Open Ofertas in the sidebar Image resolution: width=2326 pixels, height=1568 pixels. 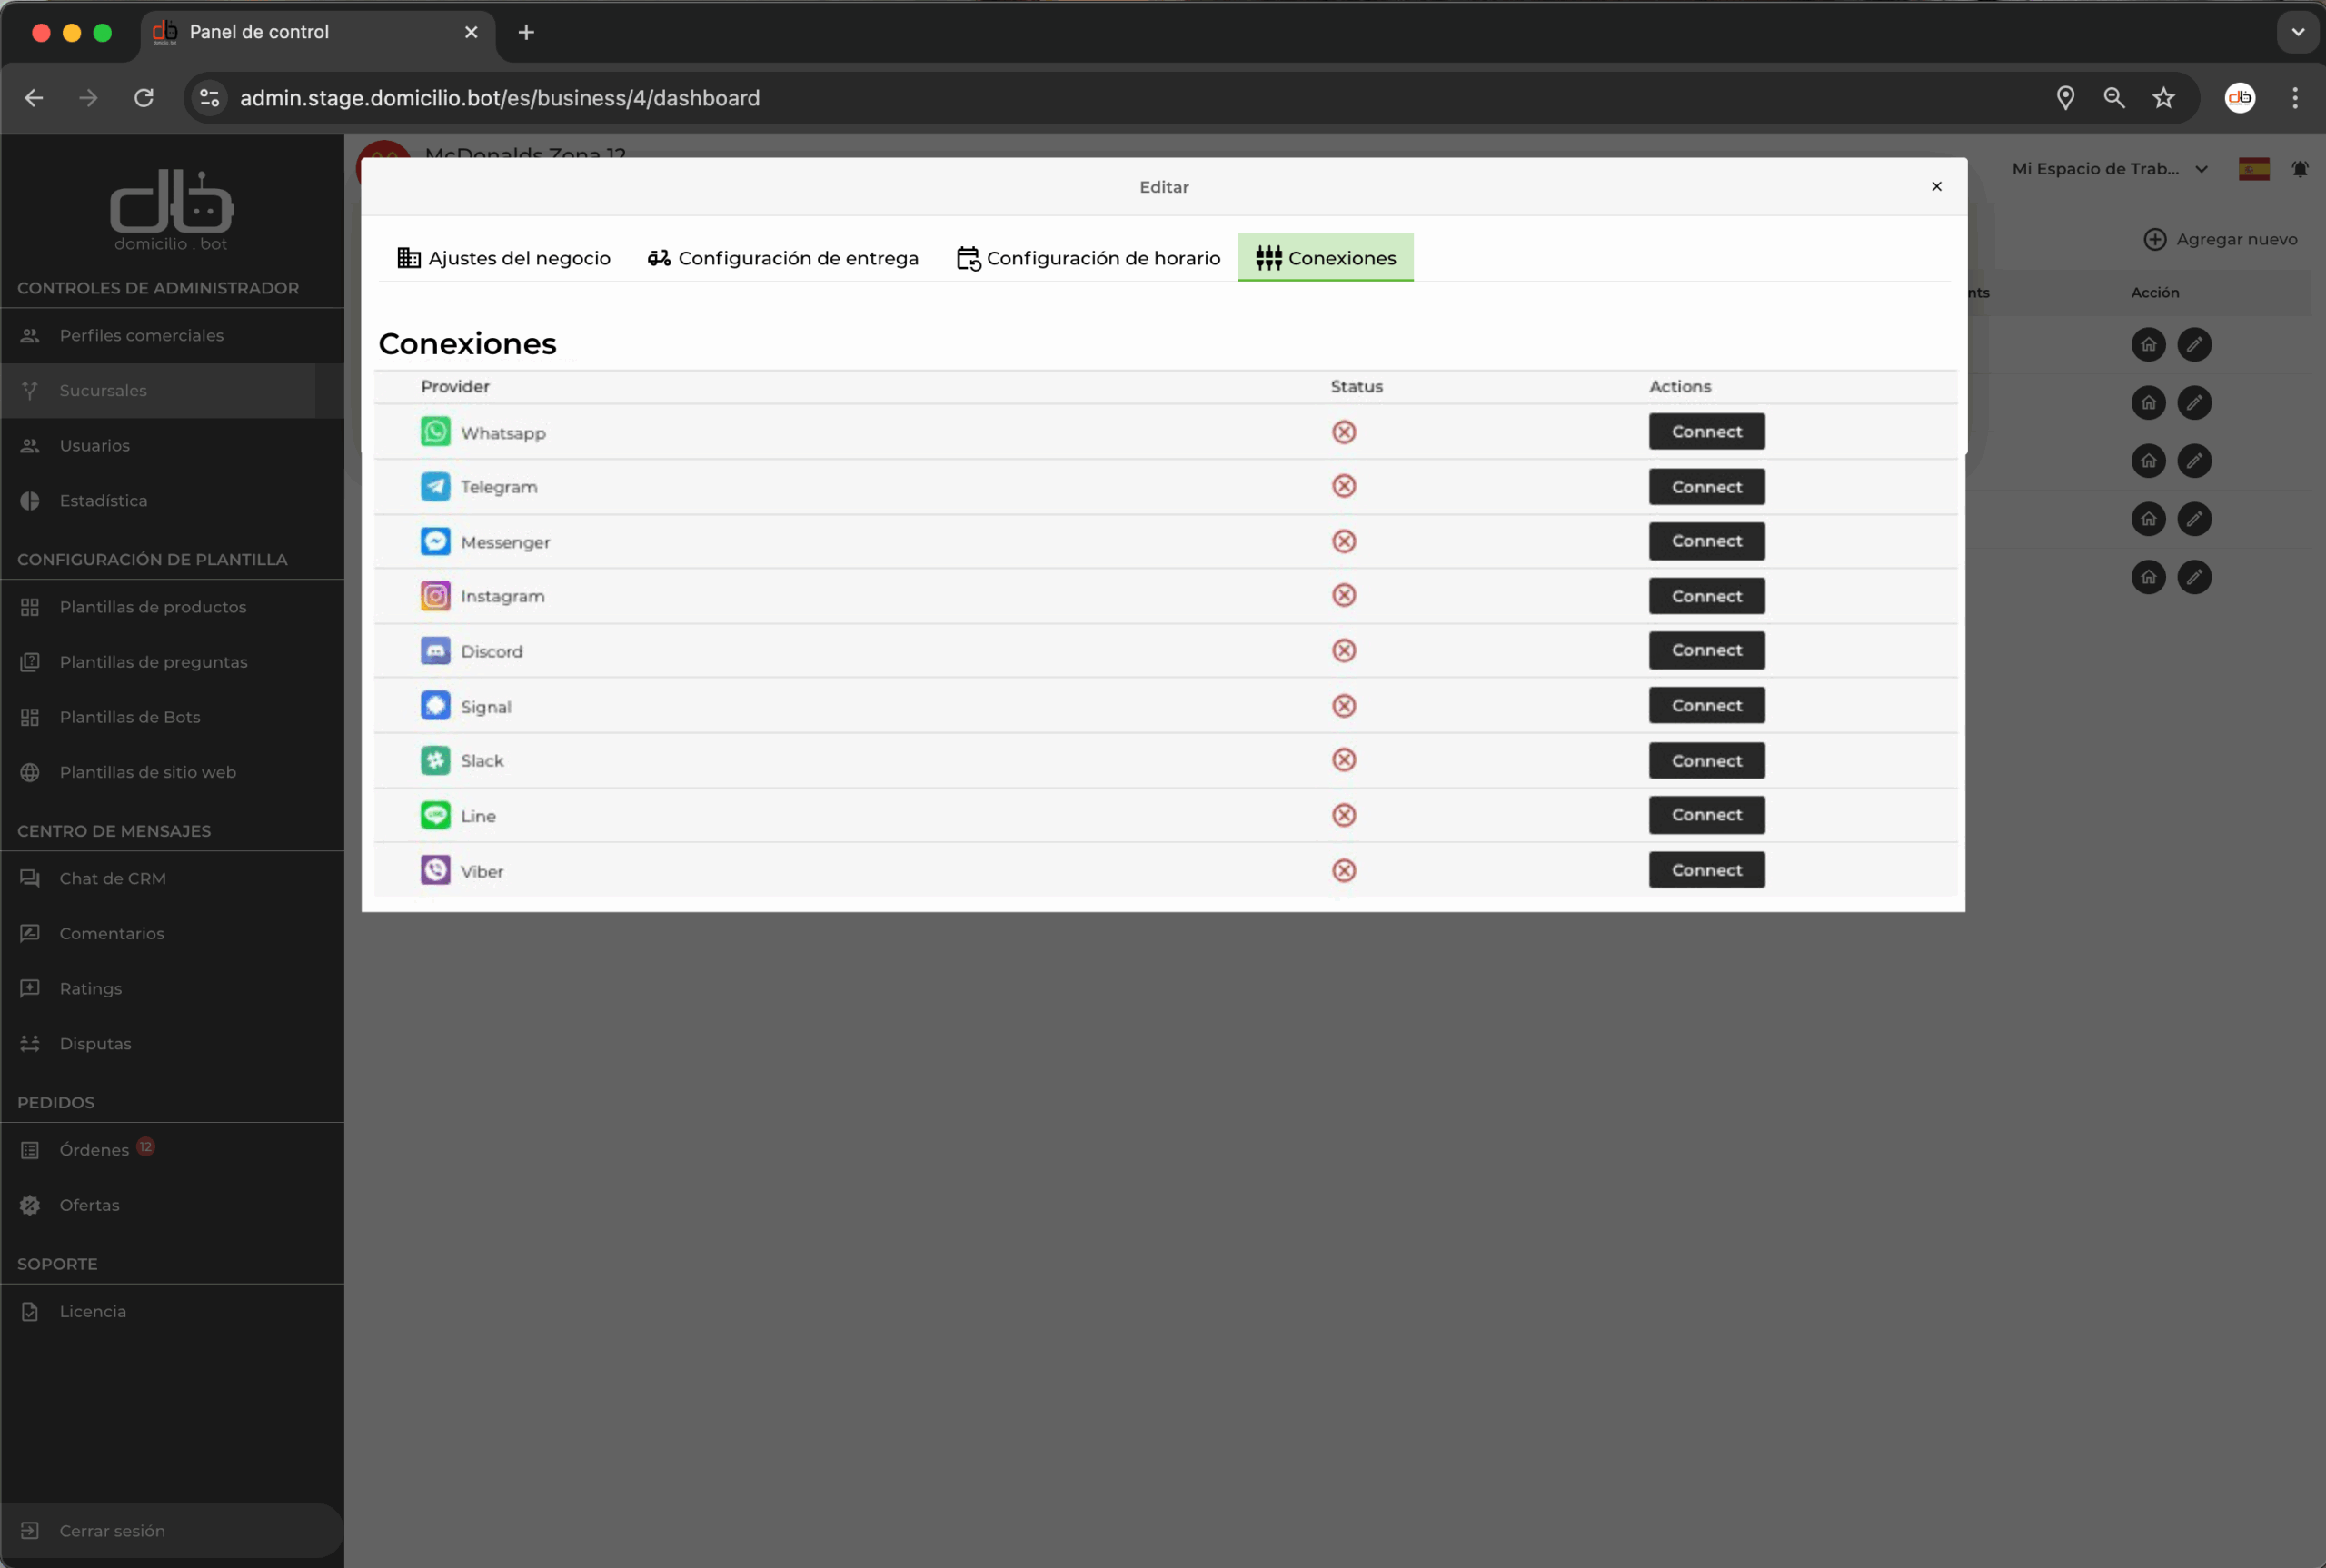[172, 1205]
